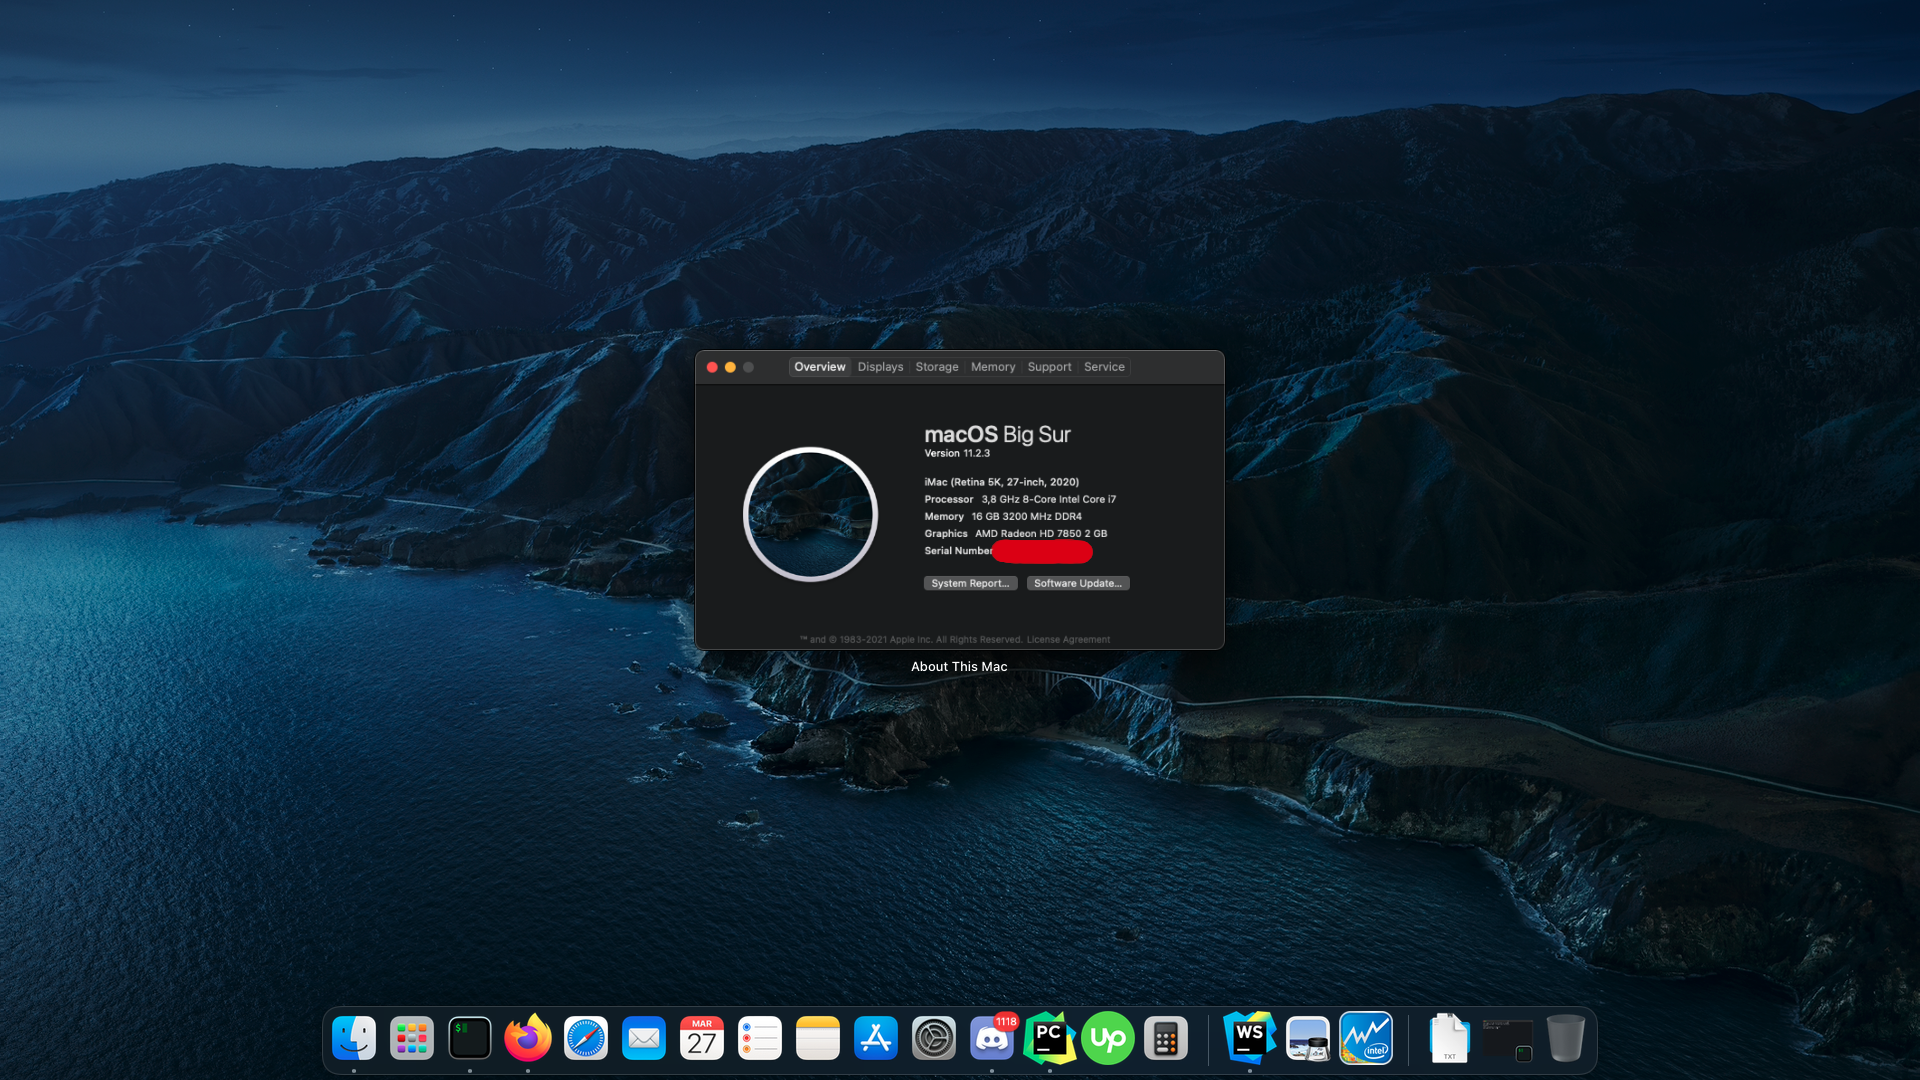Click the Software Update button
The image size is (1920, 1080).
[1078, 583]
